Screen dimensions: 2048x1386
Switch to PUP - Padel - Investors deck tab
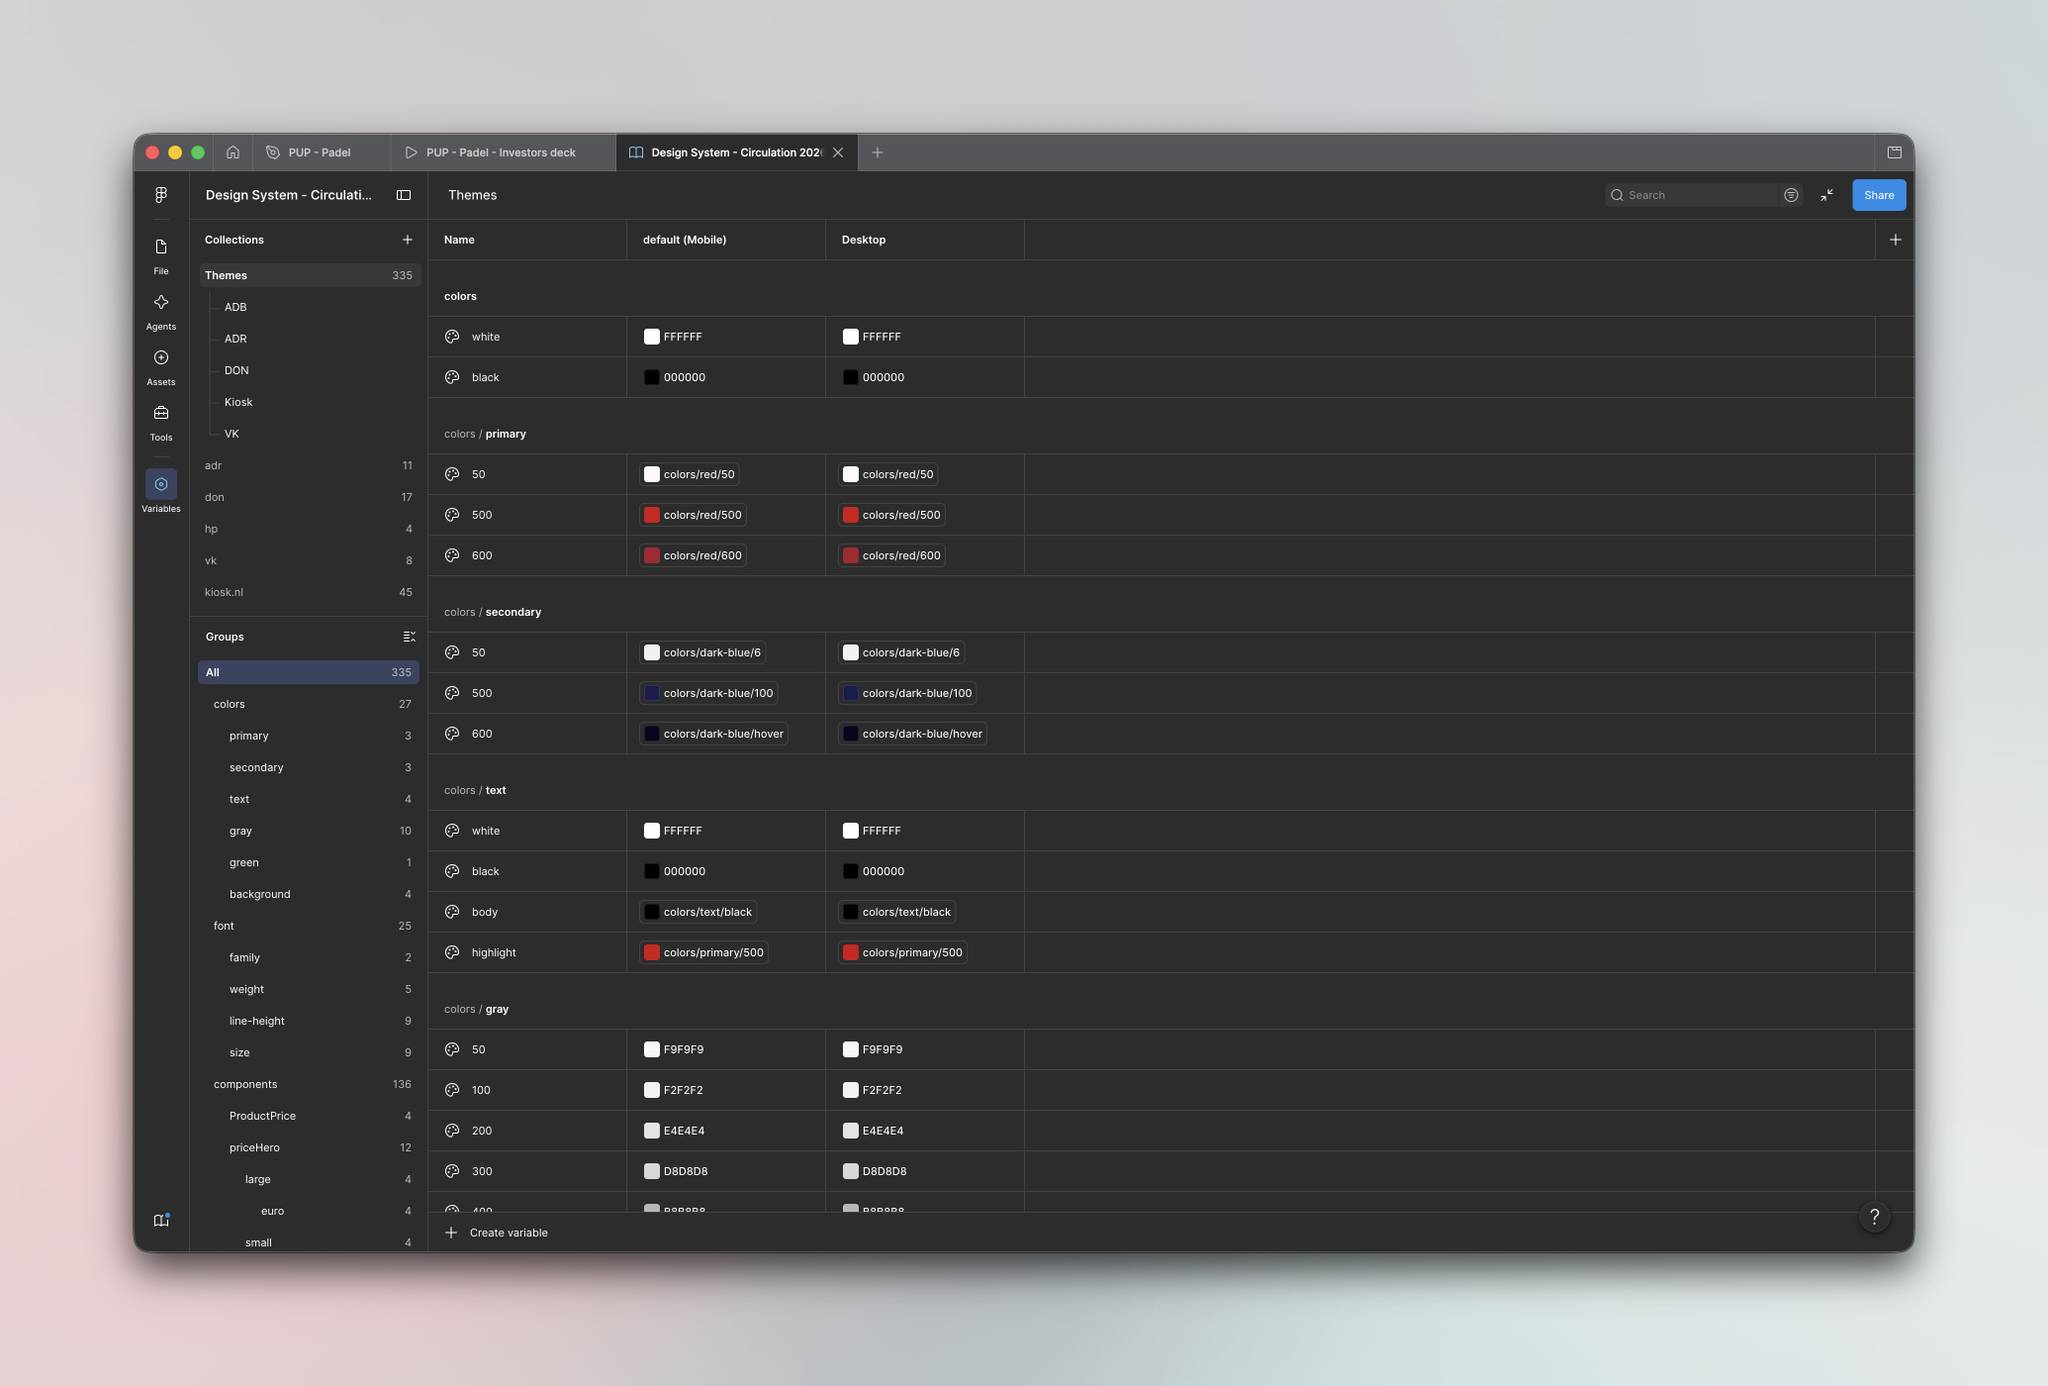[502, 152]
